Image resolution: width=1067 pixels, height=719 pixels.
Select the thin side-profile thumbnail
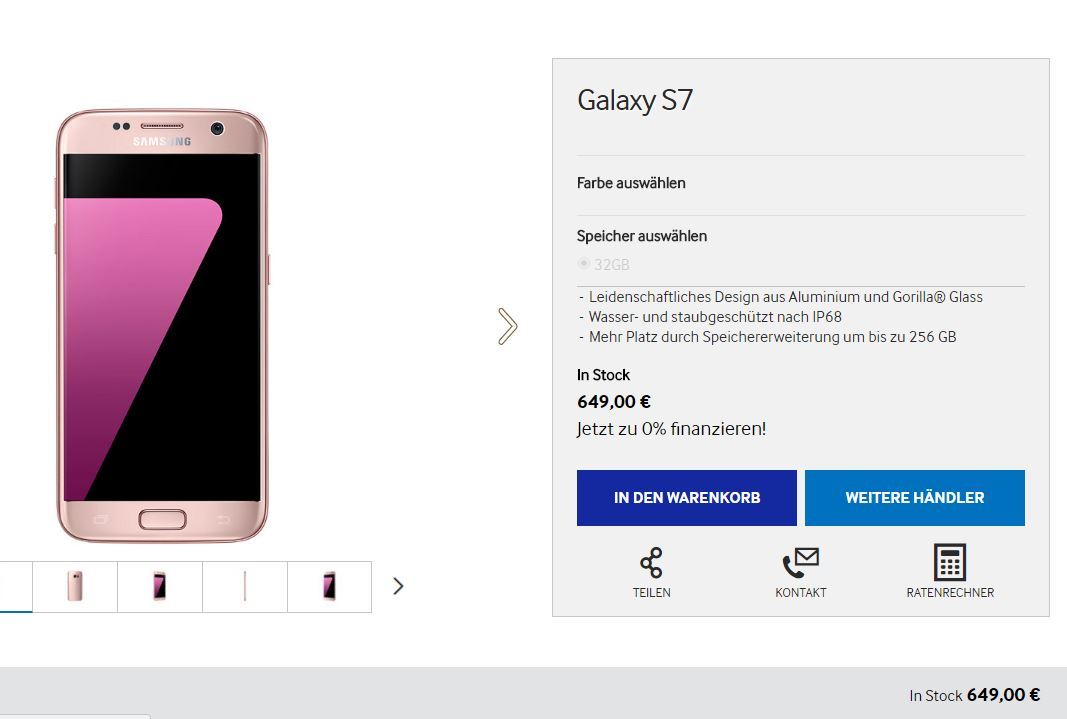tap(245, 586)
